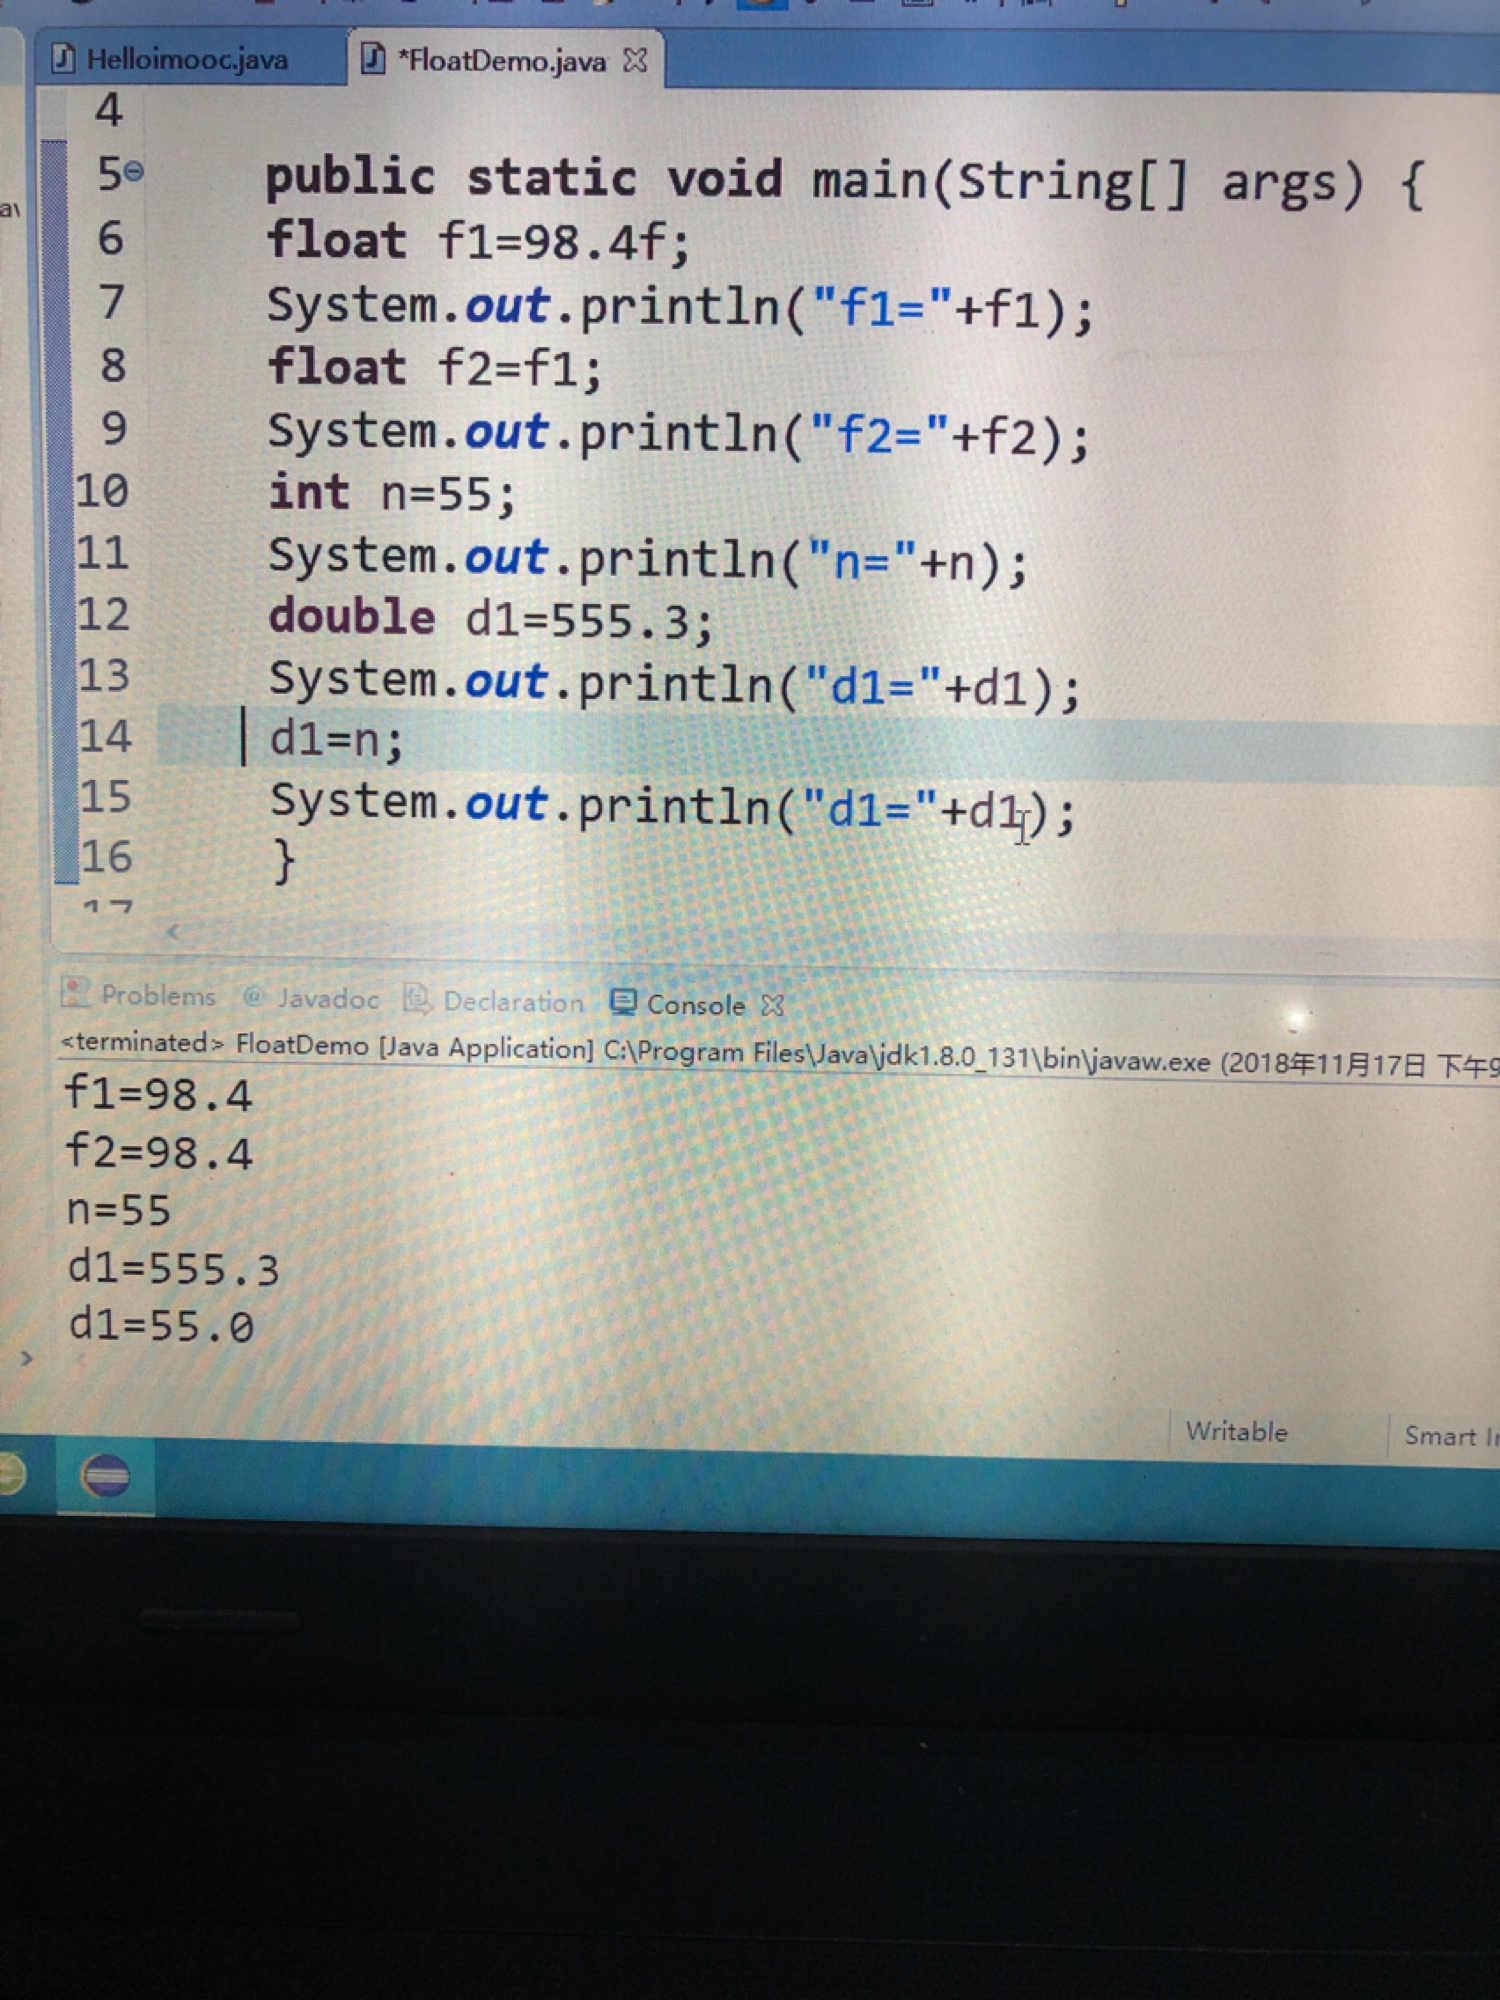Close the FloatDemo.java editor tab
The width and height of the screenshot is (1500, 2000).
click(635, 61)
